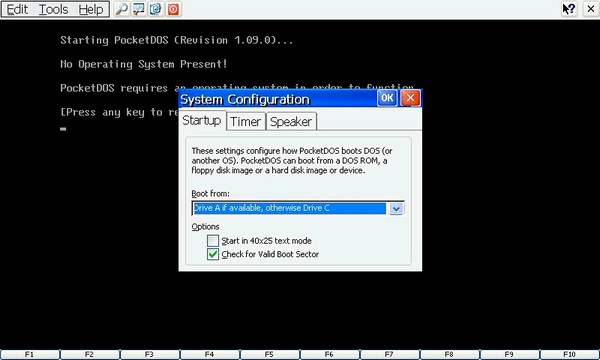Expand the Boot from dropdown arrow

click(396, 209)
